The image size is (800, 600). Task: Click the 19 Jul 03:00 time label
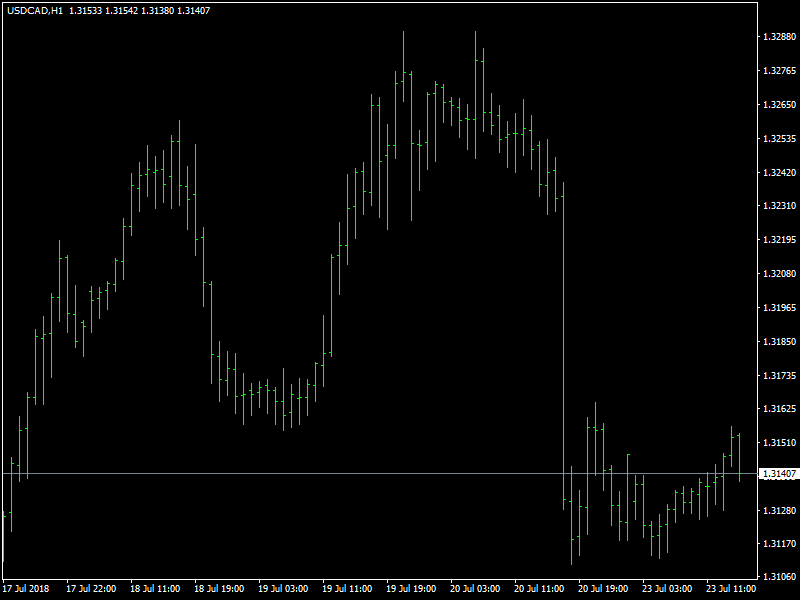pyautogui.click(x=283, y=589)
